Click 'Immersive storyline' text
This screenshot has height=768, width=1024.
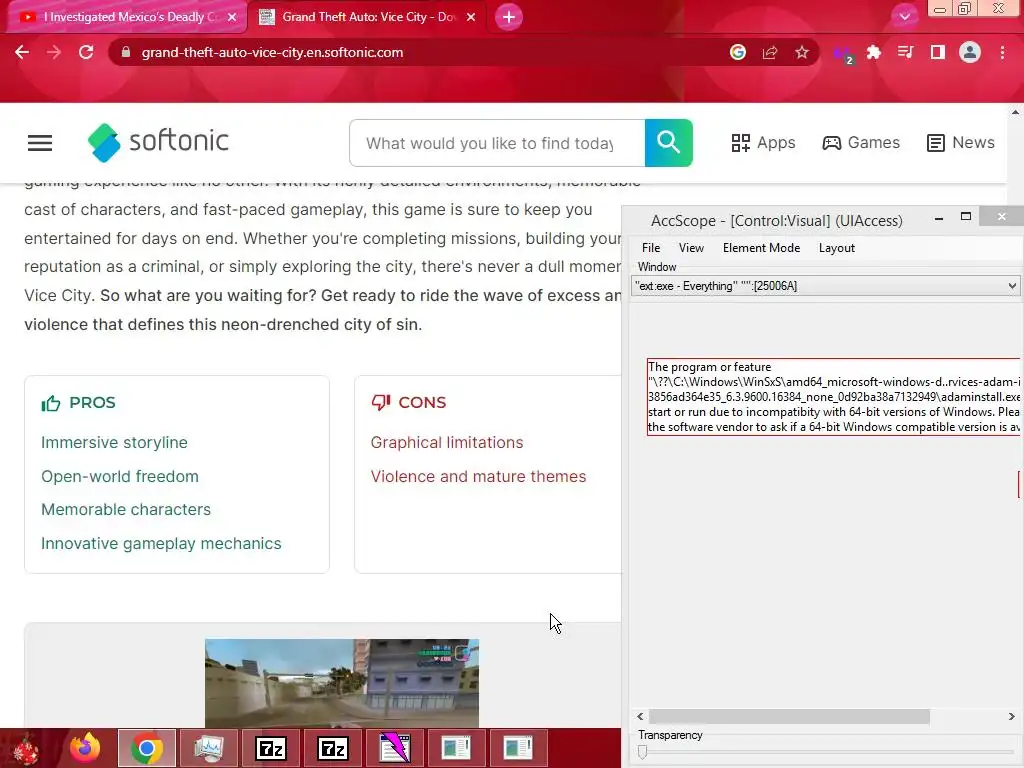(114, 442)
